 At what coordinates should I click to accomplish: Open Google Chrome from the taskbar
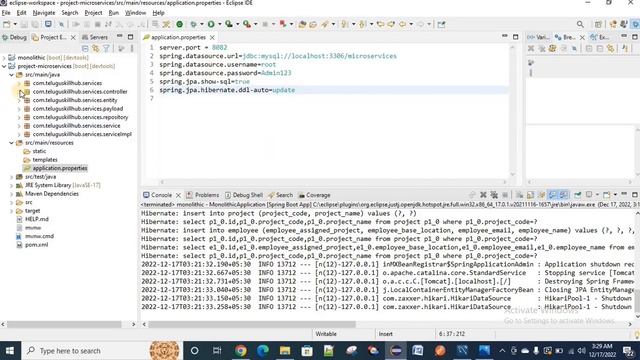(241, 351)
